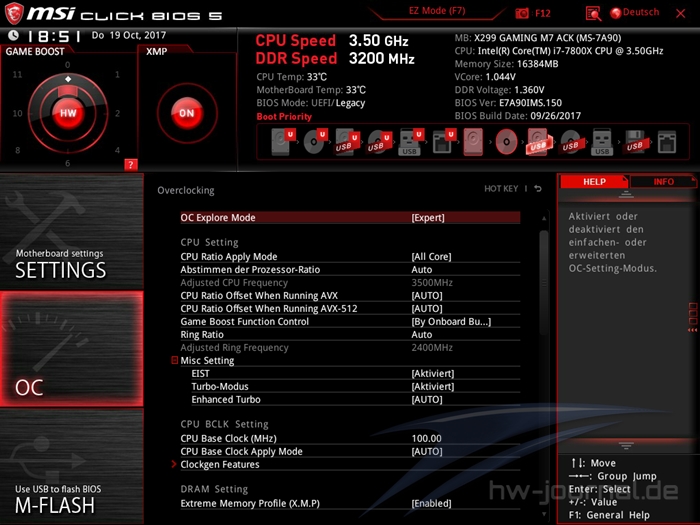
Task: Select the network boot icon with U badge
Action: (443, 142)
